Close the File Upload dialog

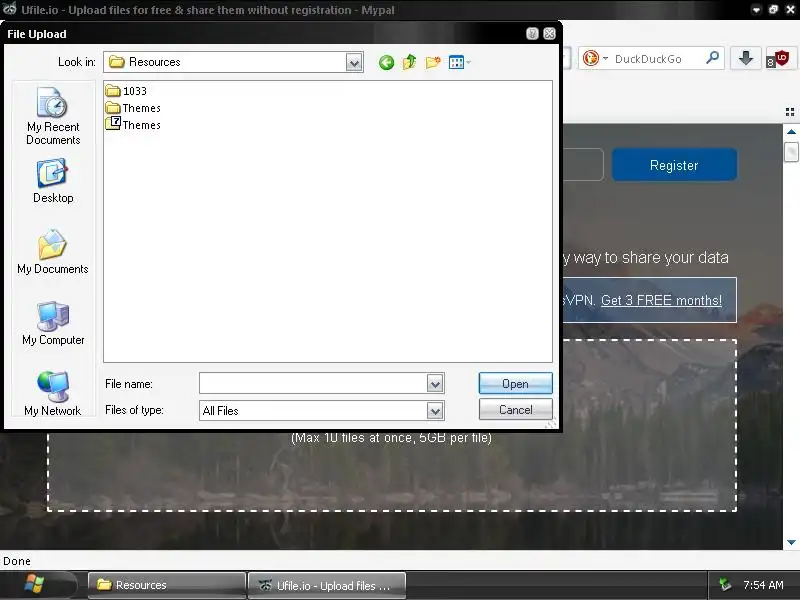pos(549,34)
